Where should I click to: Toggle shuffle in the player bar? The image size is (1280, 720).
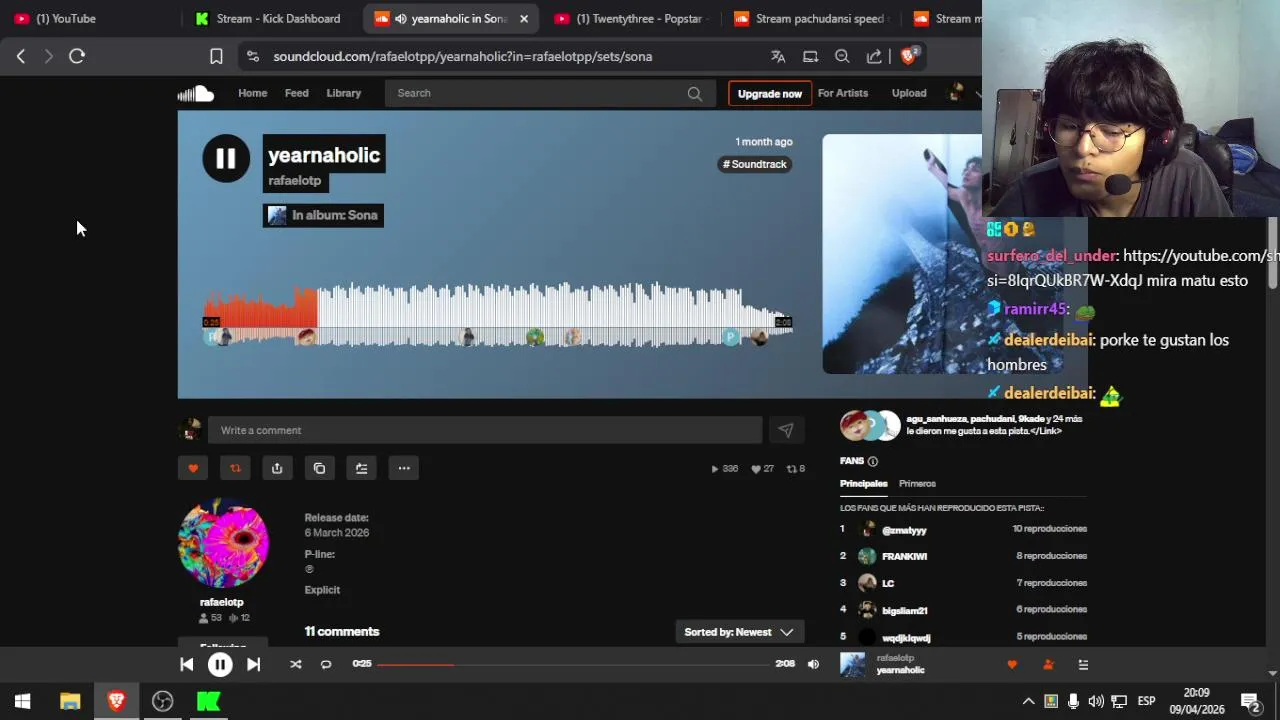click(x=295, y=664)
